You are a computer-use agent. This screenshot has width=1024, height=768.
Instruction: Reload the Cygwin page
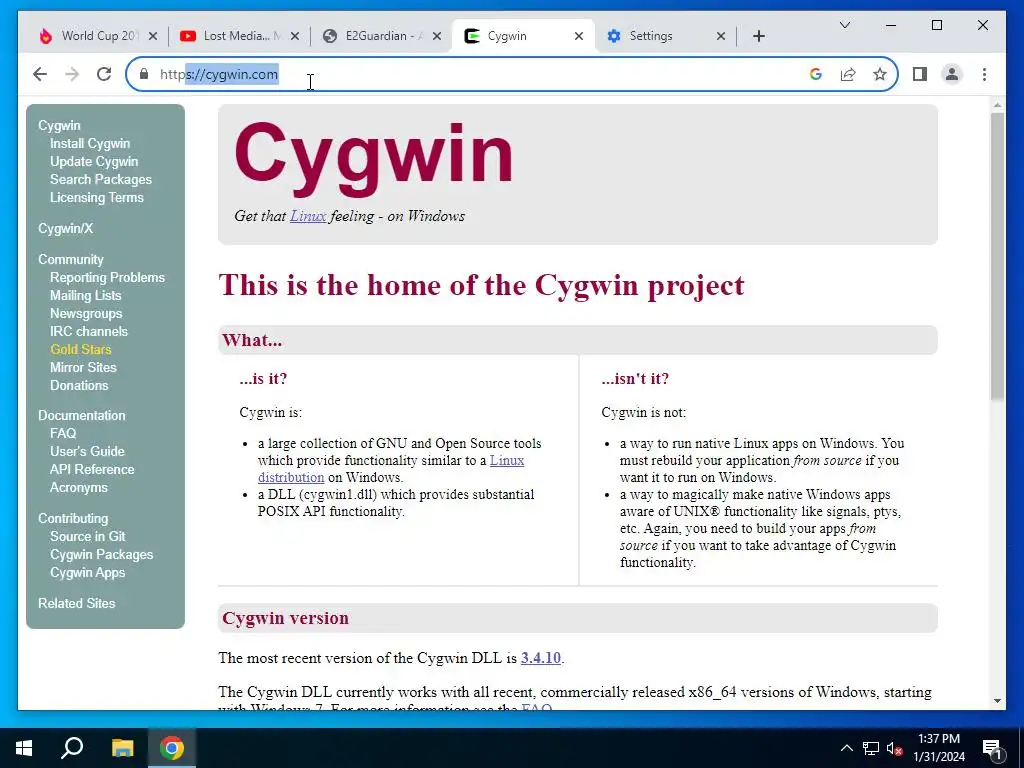[104, 74]
